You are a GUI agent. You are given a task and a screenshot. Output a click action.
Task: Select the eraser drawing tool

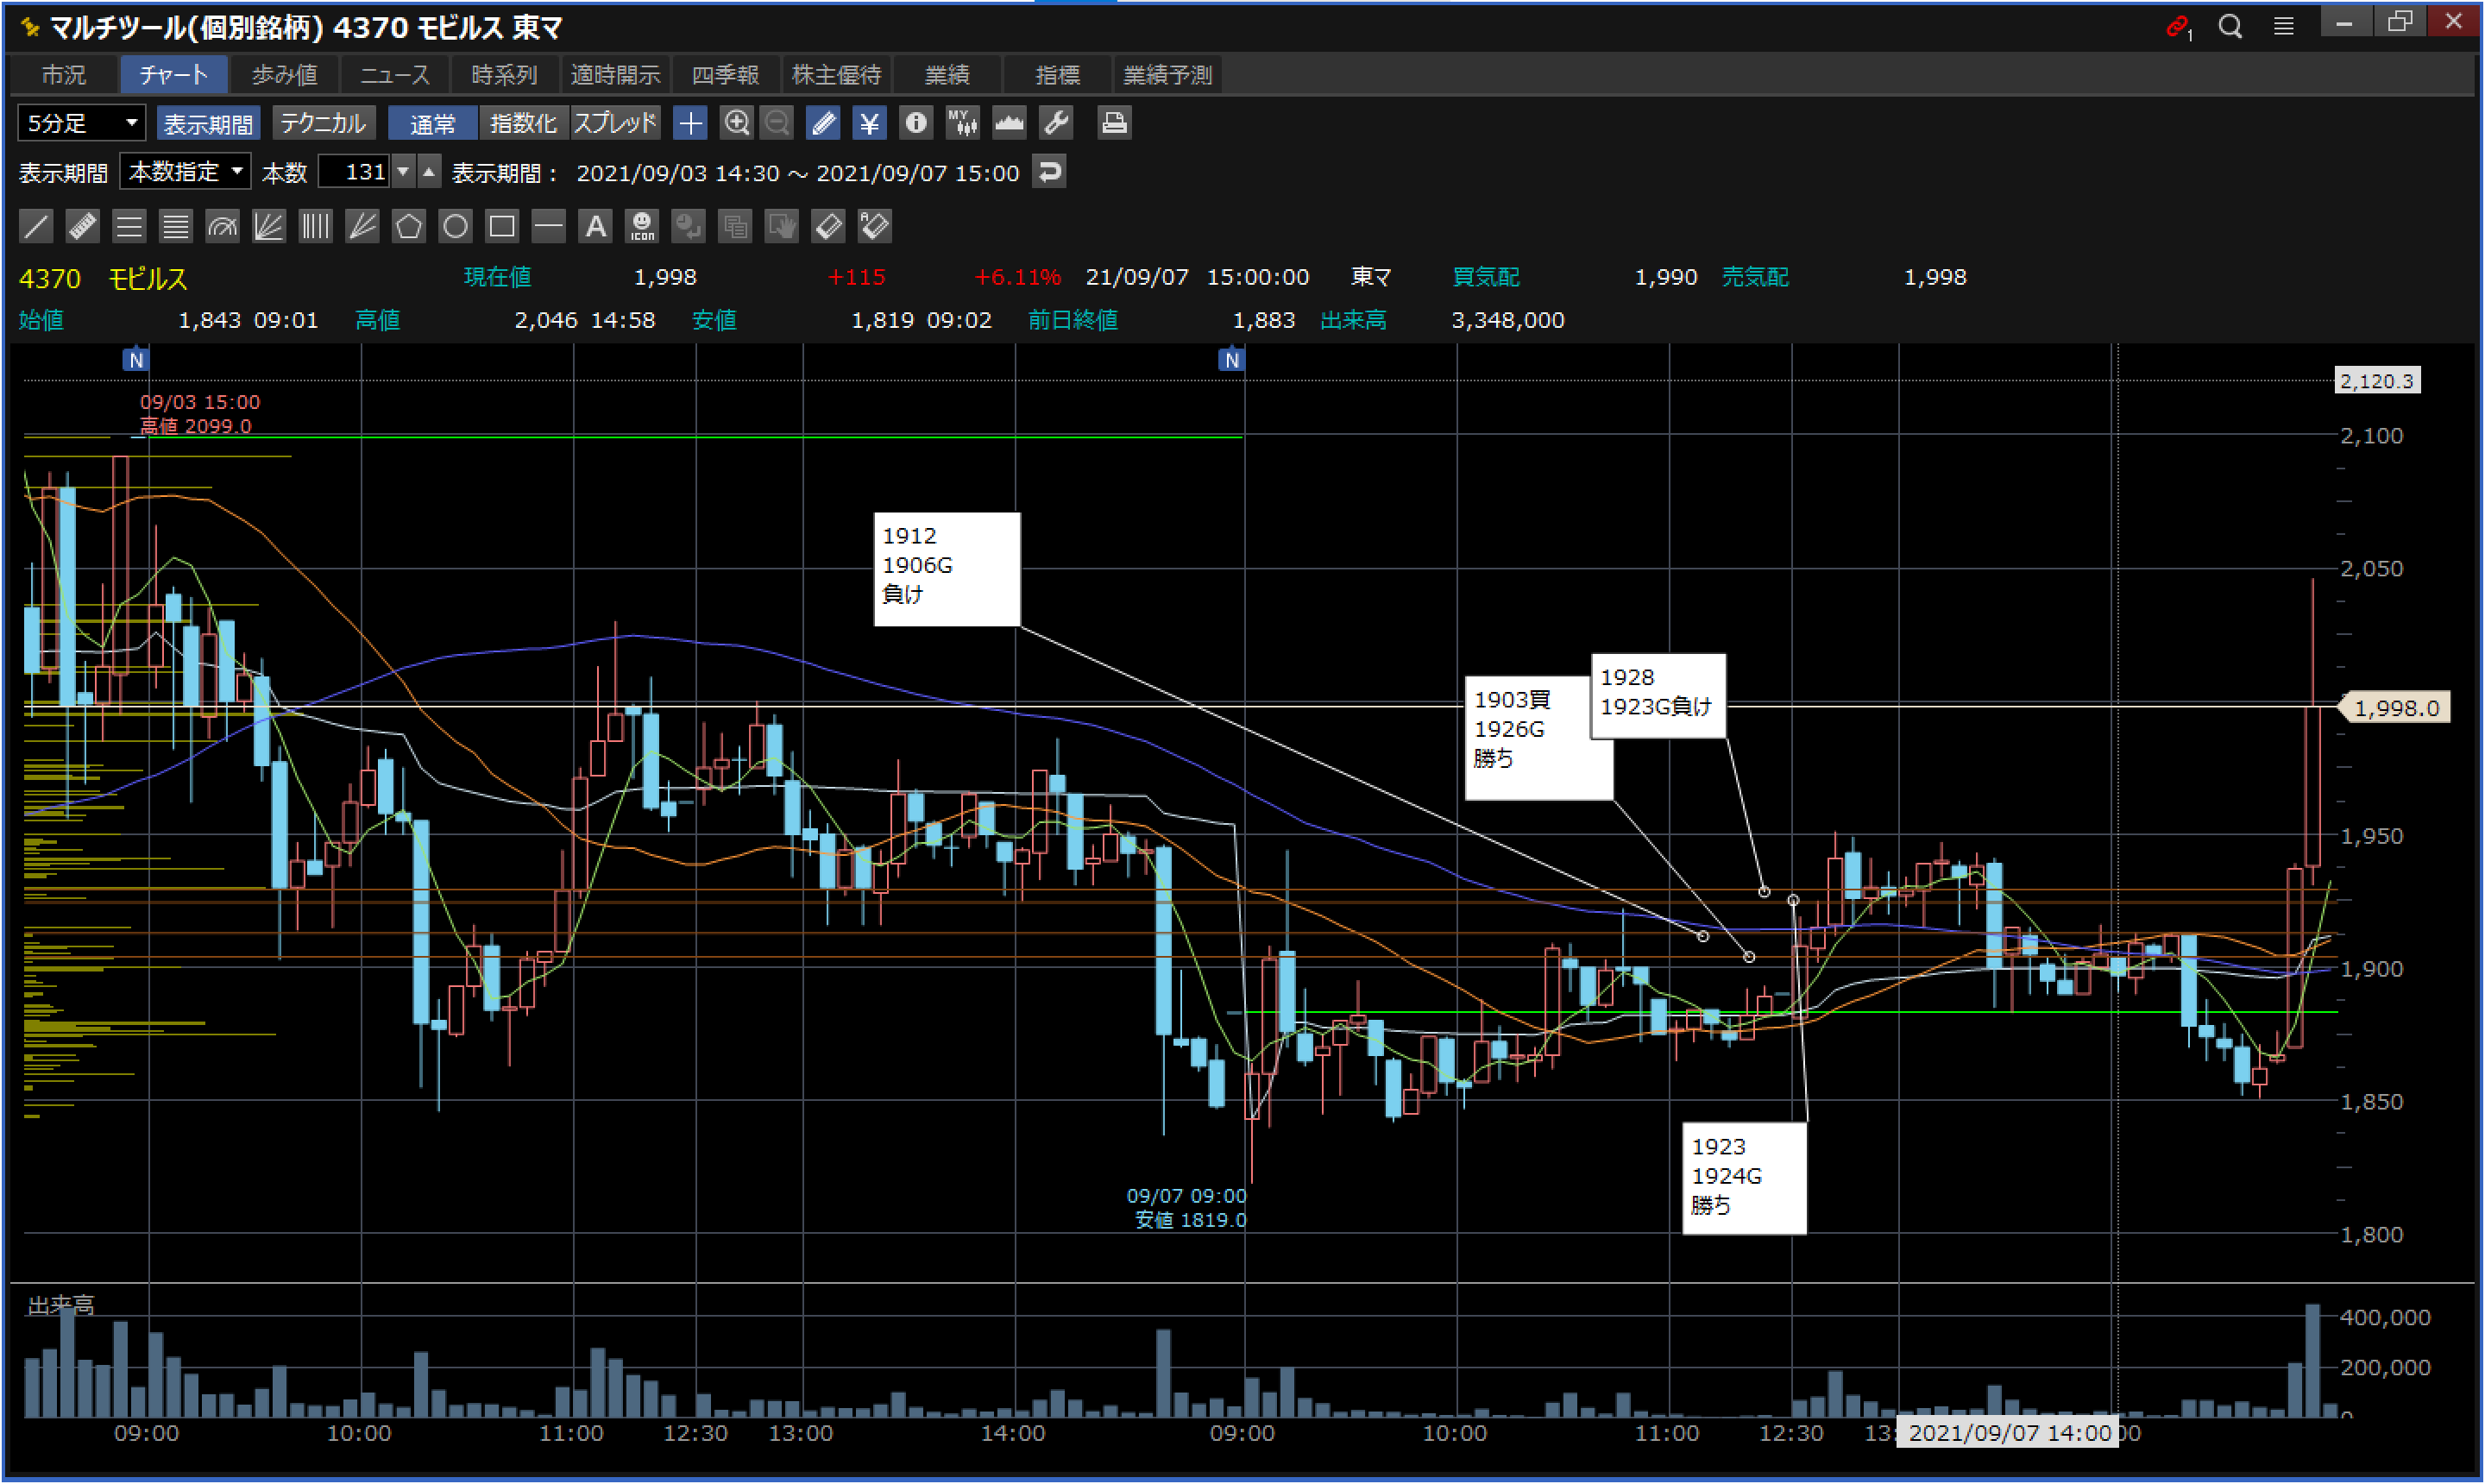828,227
